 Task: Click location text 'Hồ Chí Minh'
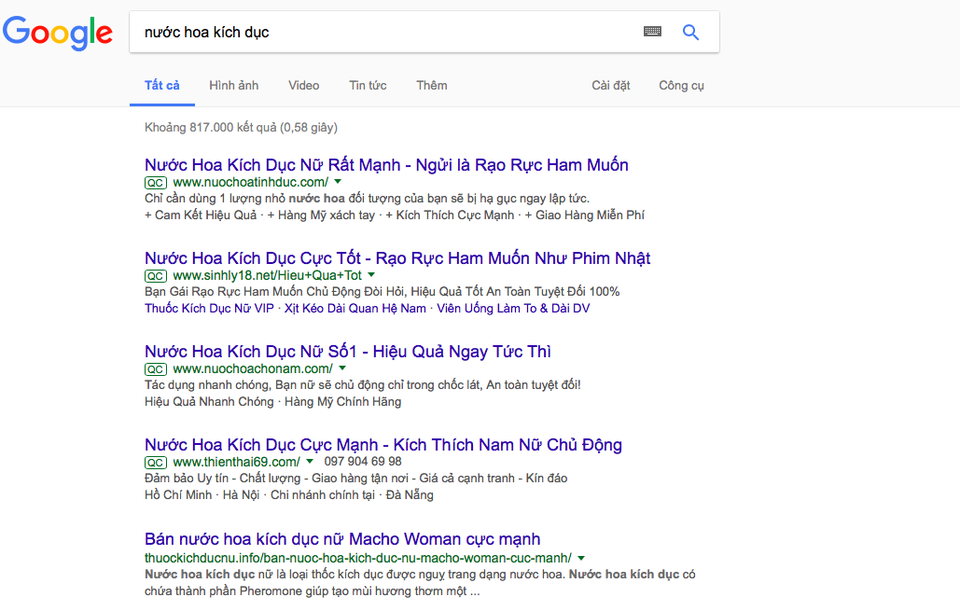click(x=178, y=495)
